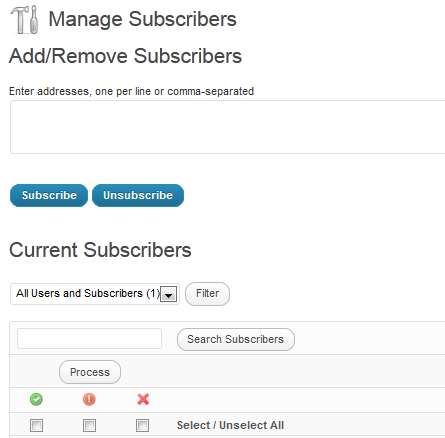
Task: Click the Search Subscribers button
Action: click(x=236, y=339)
